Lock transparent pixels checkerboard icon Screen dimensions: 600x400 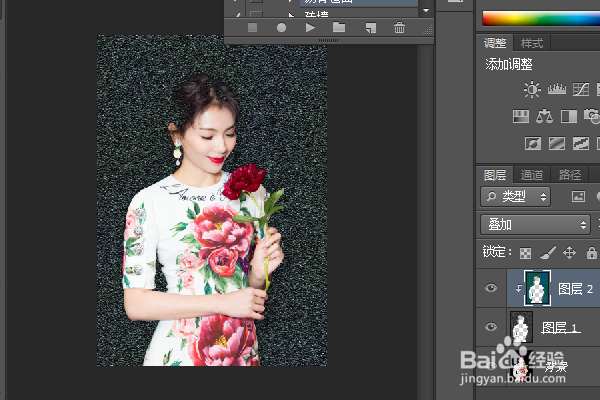pyautogui.click(x=525, y=253)
